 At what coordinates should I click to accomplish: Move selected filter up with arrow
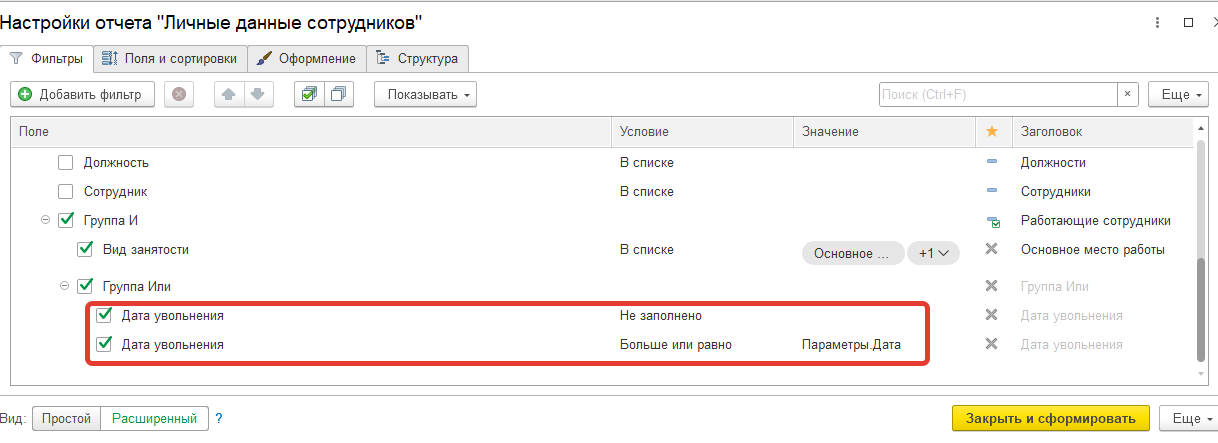pos(229,94)
